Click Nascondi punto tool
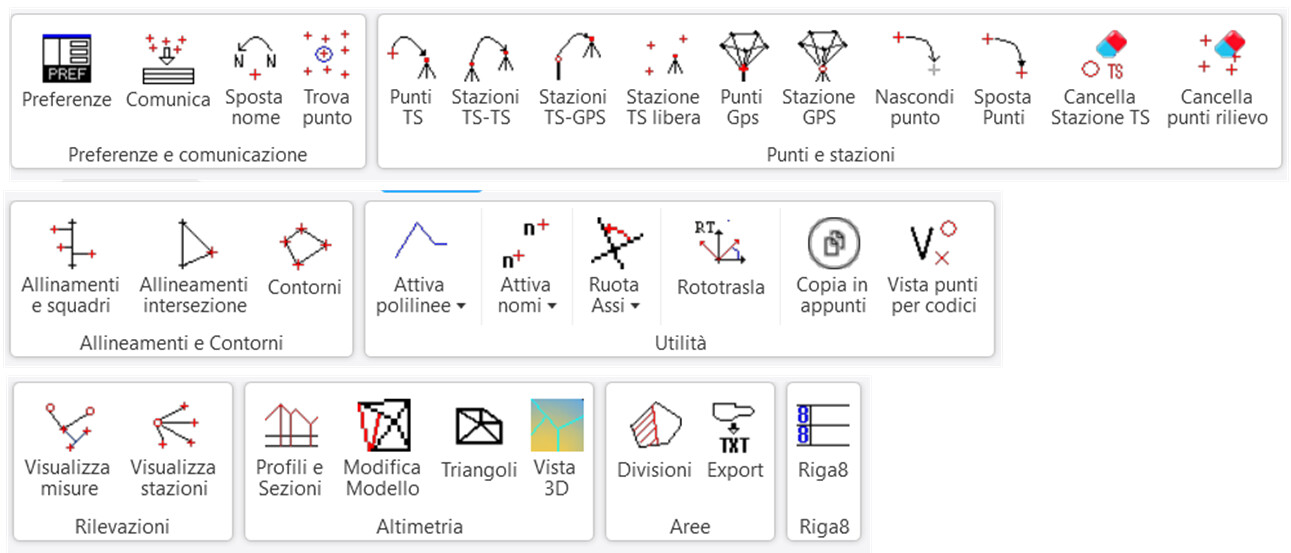 914,57
